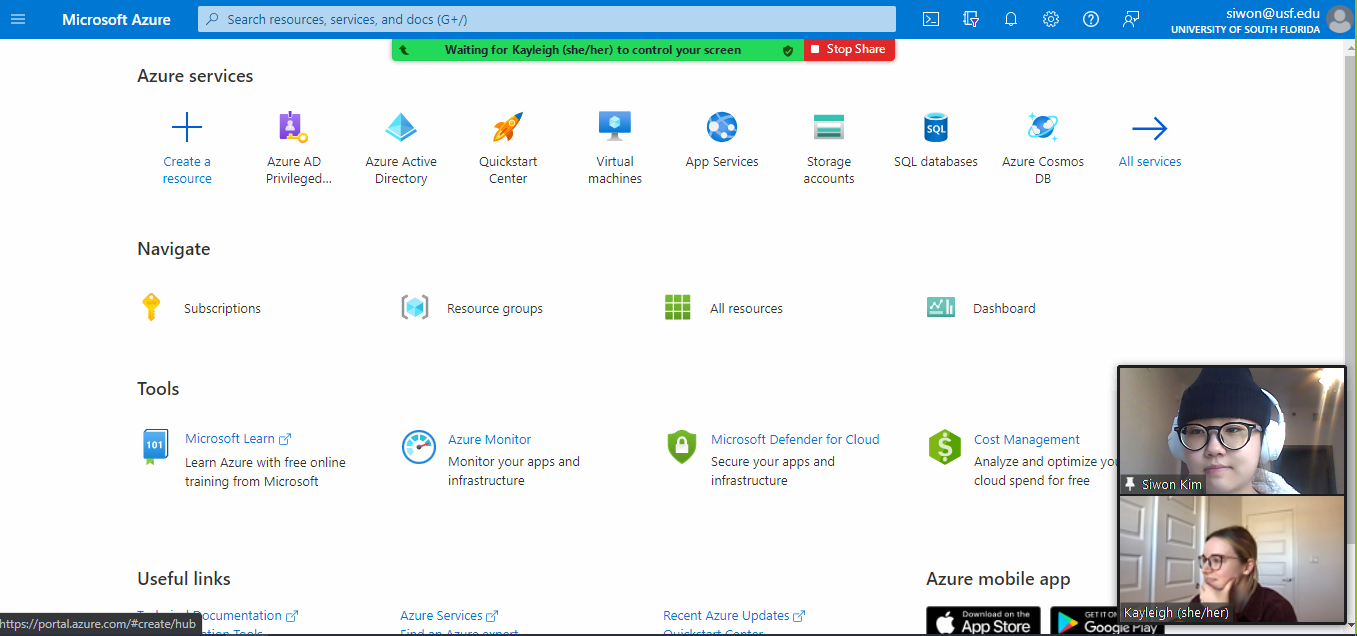
Task: Click the siwon@usf.edu account name
Action: click(1272, 13)
